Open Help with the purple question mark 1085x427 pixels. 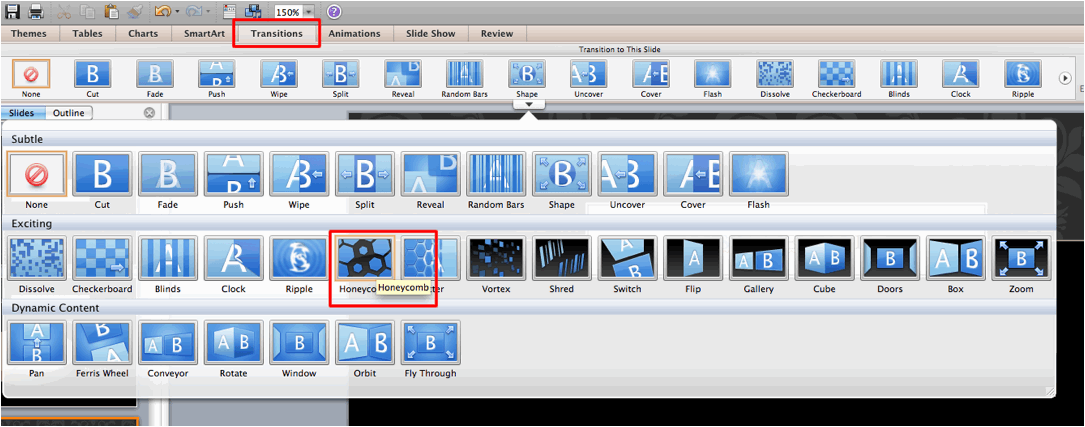(x=333, y=12)
